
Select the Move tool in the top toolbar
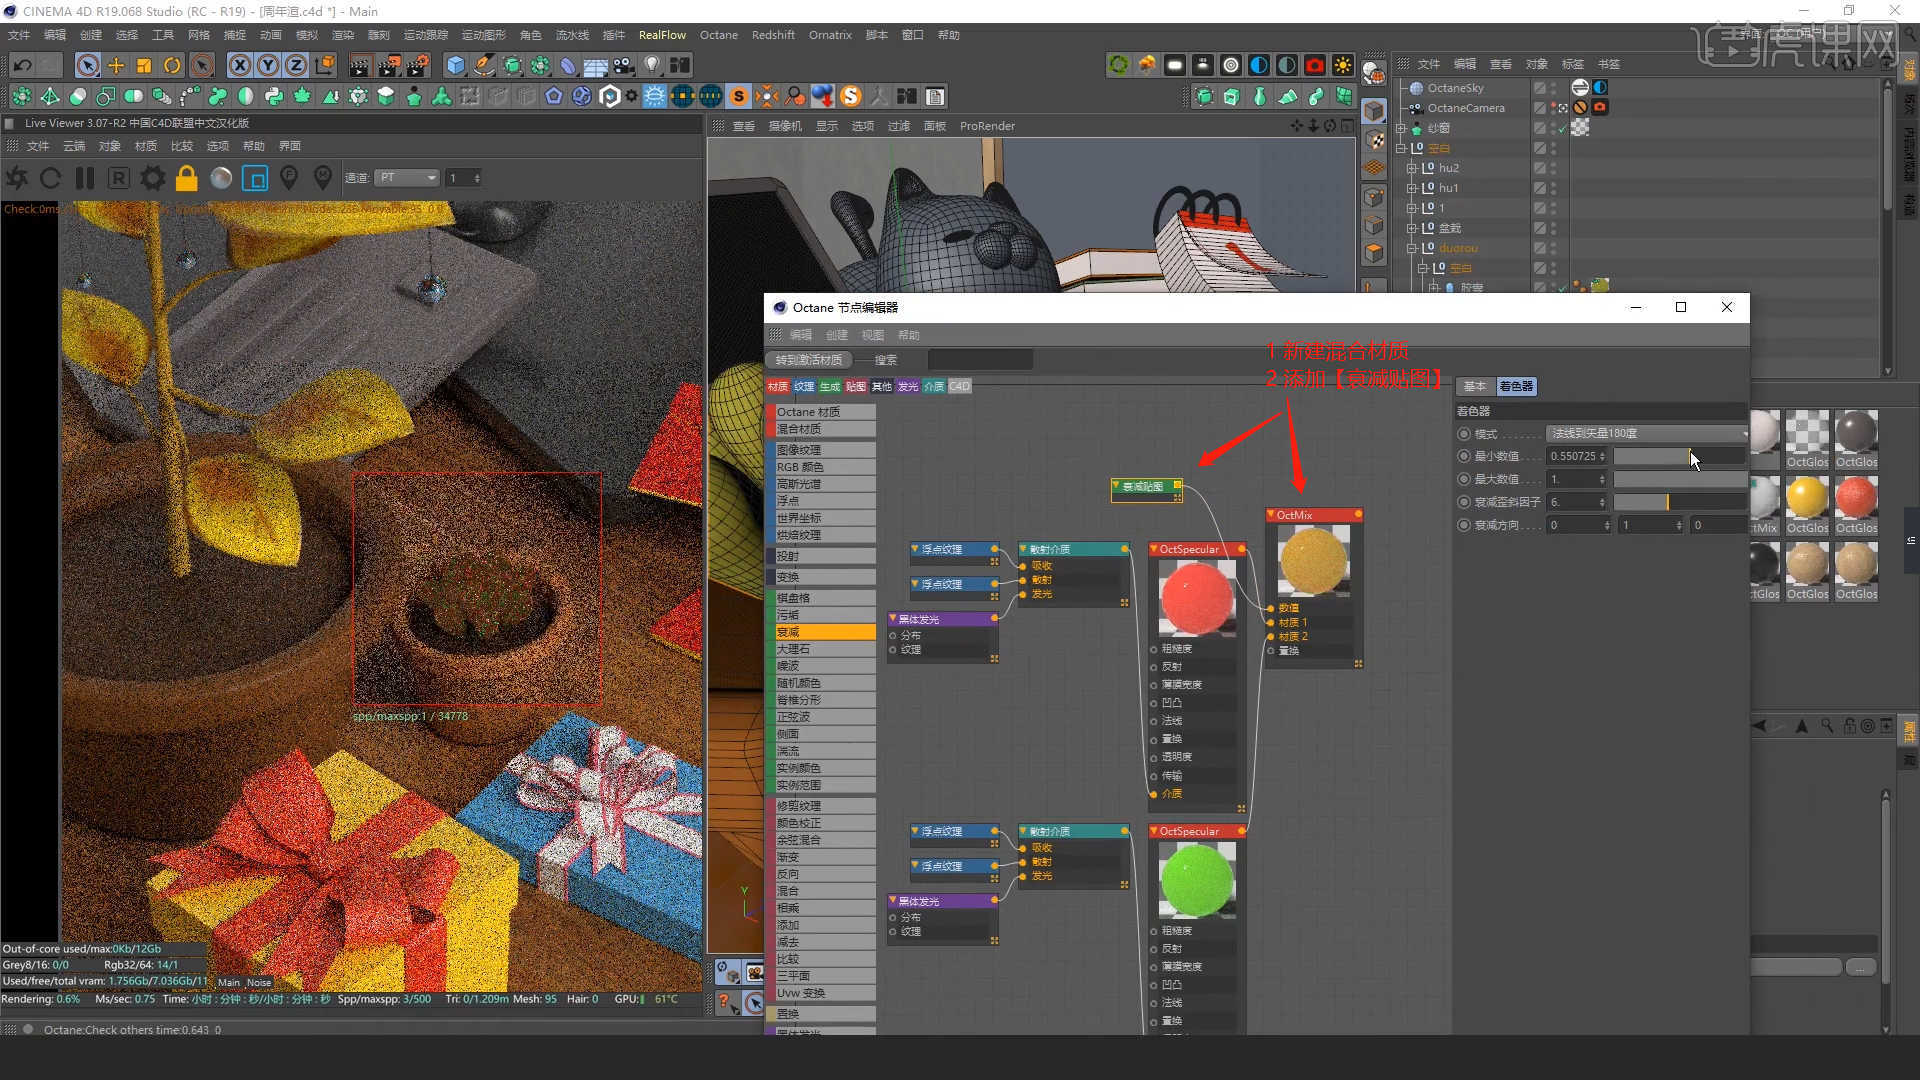click(116, 66)
